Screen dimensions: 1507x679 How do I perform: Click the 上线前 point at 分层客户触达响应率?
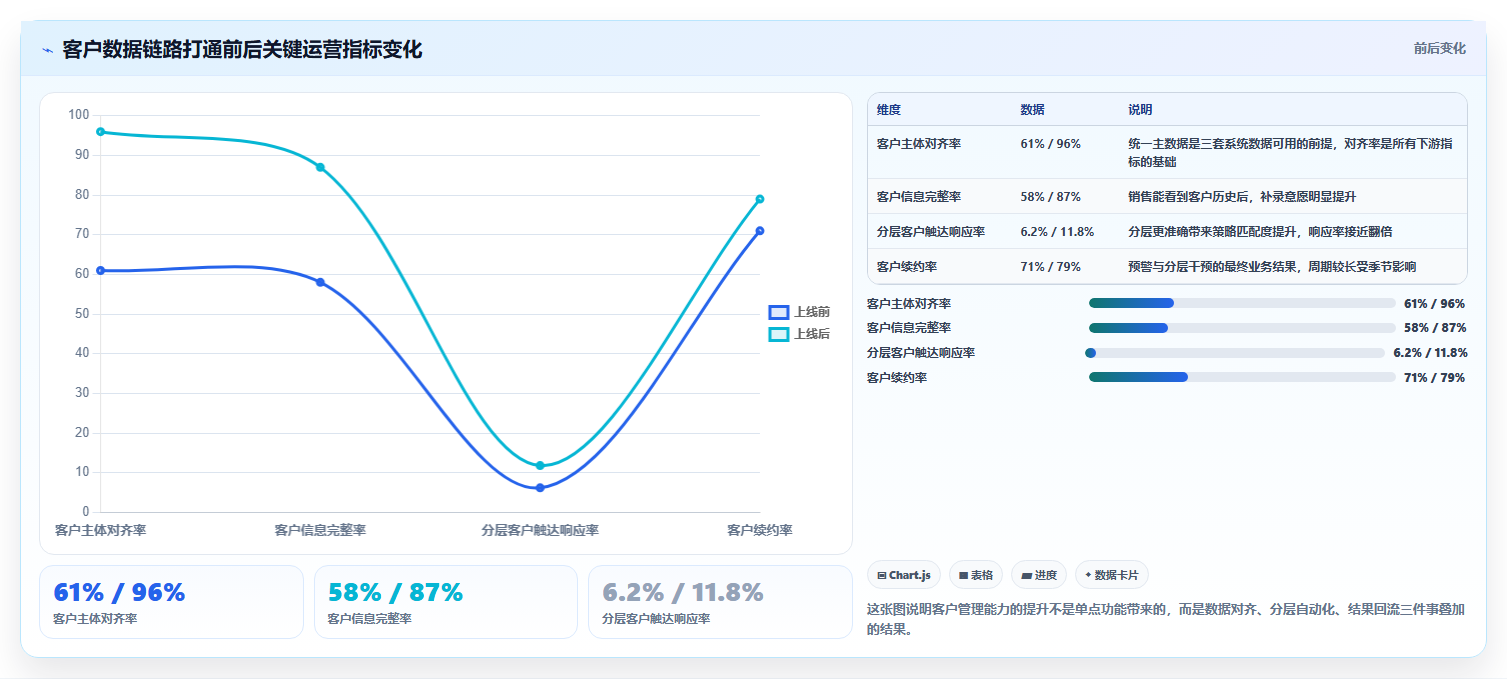pos(540,487)
